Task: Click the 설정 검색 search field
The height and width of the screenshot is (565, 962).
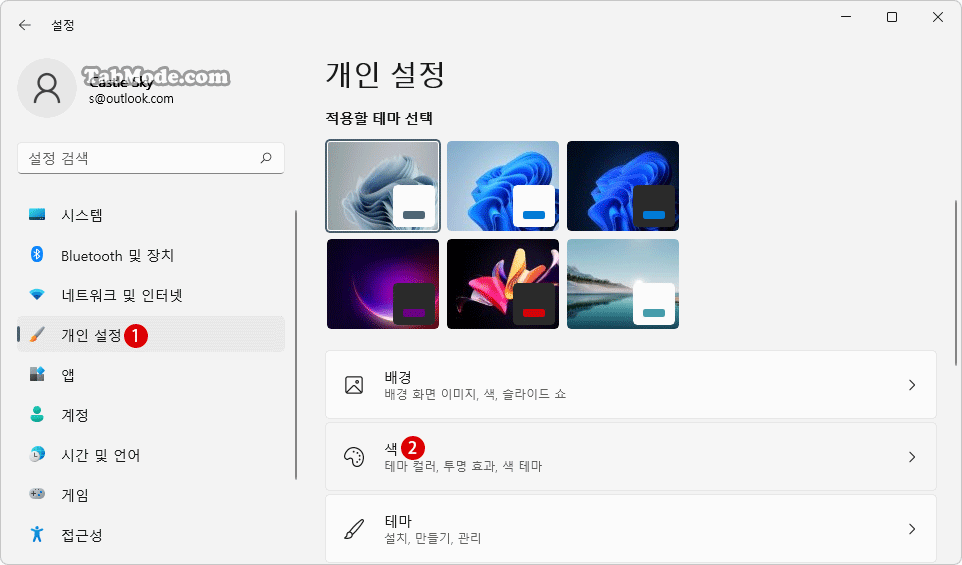Action: 151,158
